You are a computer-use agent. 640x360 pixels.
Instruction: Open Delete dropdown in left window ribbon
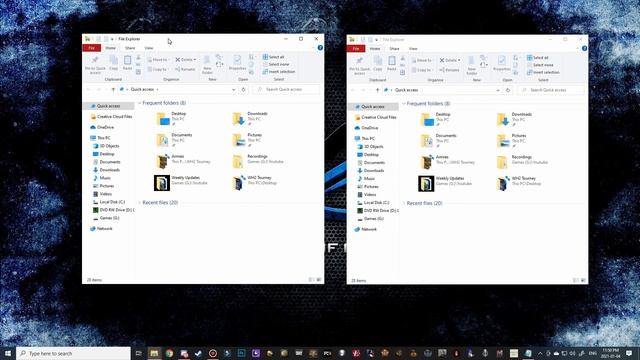[x=195, y=60]
